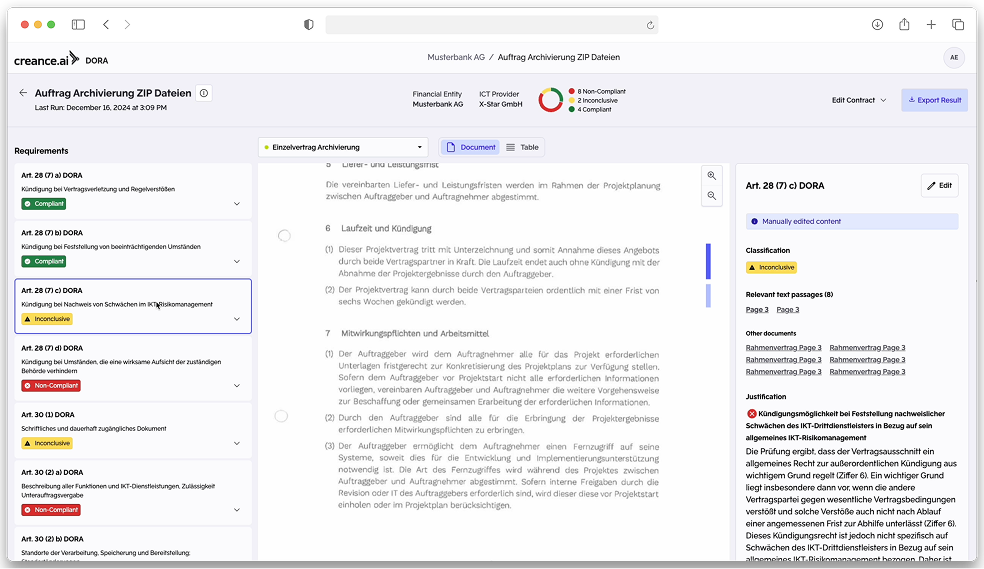Expand the Art. 30 (1) DORA card
The image size is (984, 569).
click(x=237, y=444)
